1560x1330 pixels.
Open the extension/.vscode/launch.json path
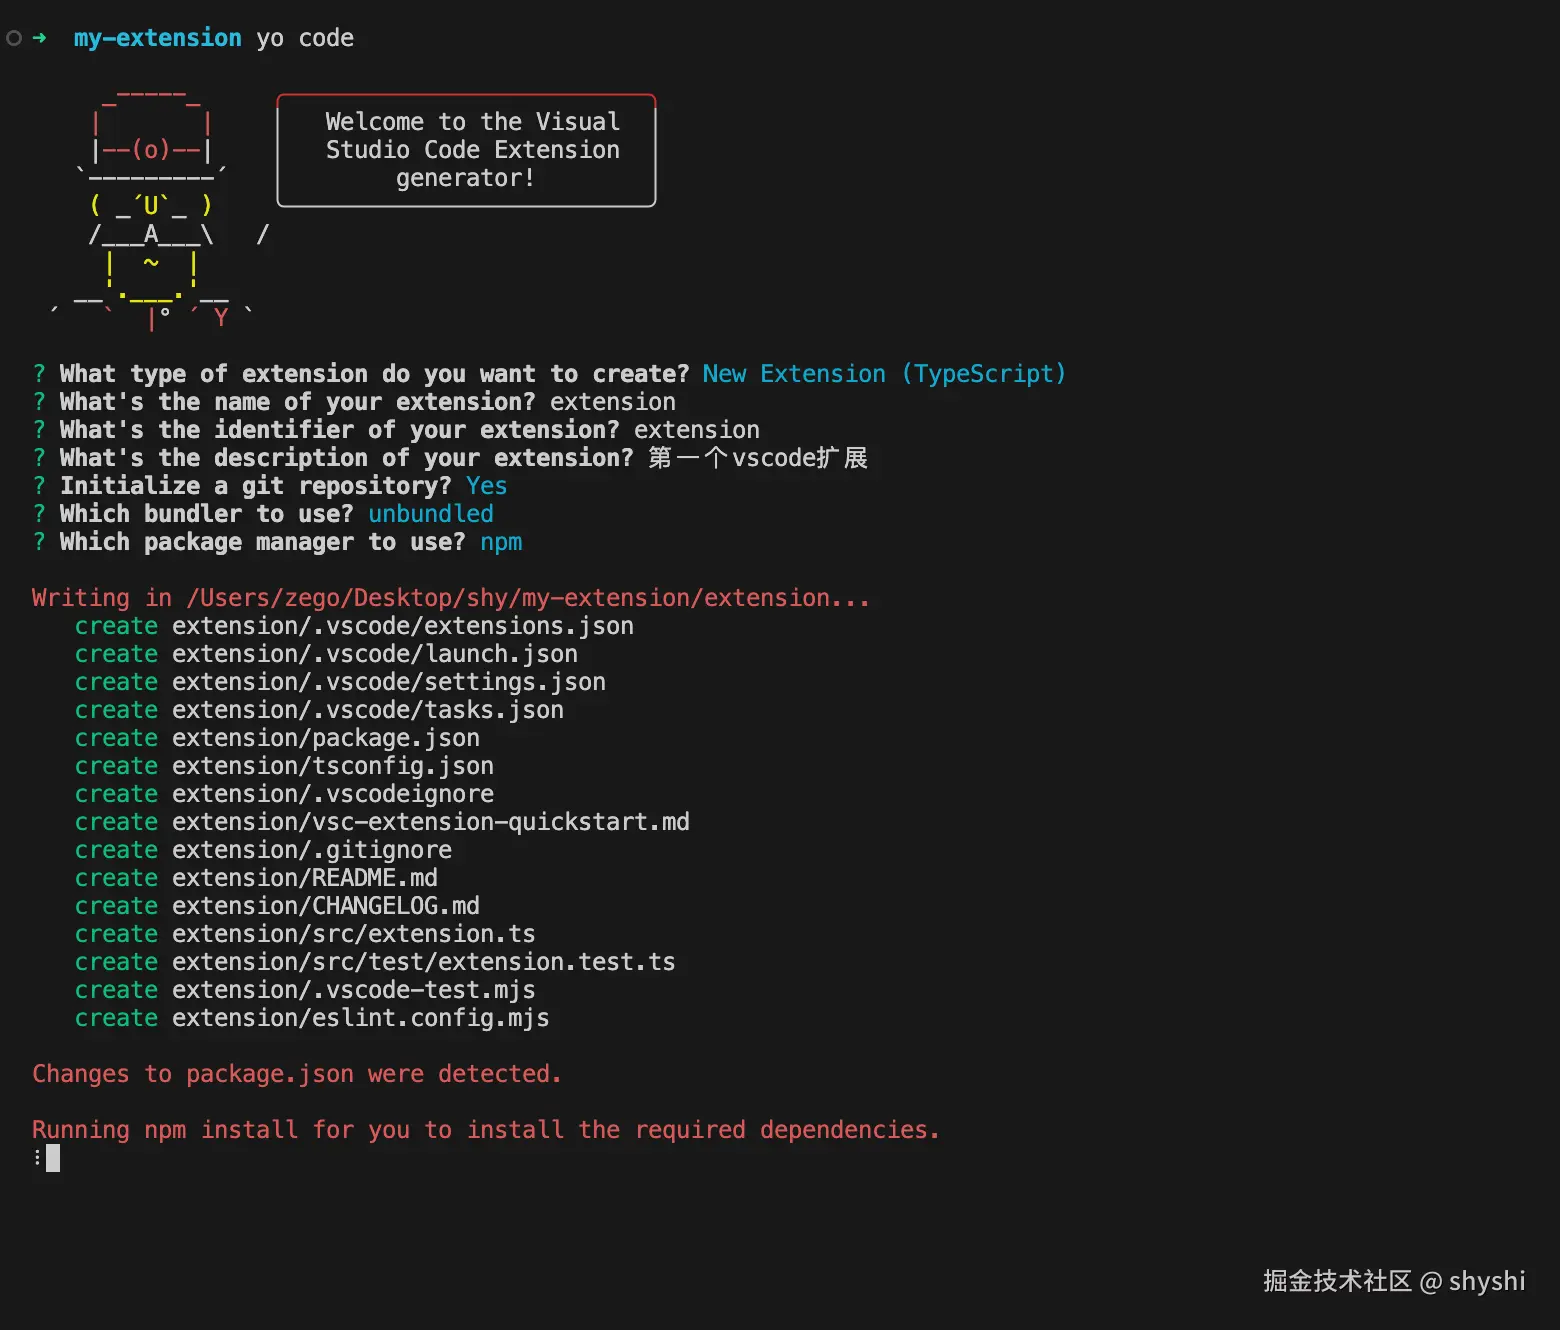click(x=374, y=654)
